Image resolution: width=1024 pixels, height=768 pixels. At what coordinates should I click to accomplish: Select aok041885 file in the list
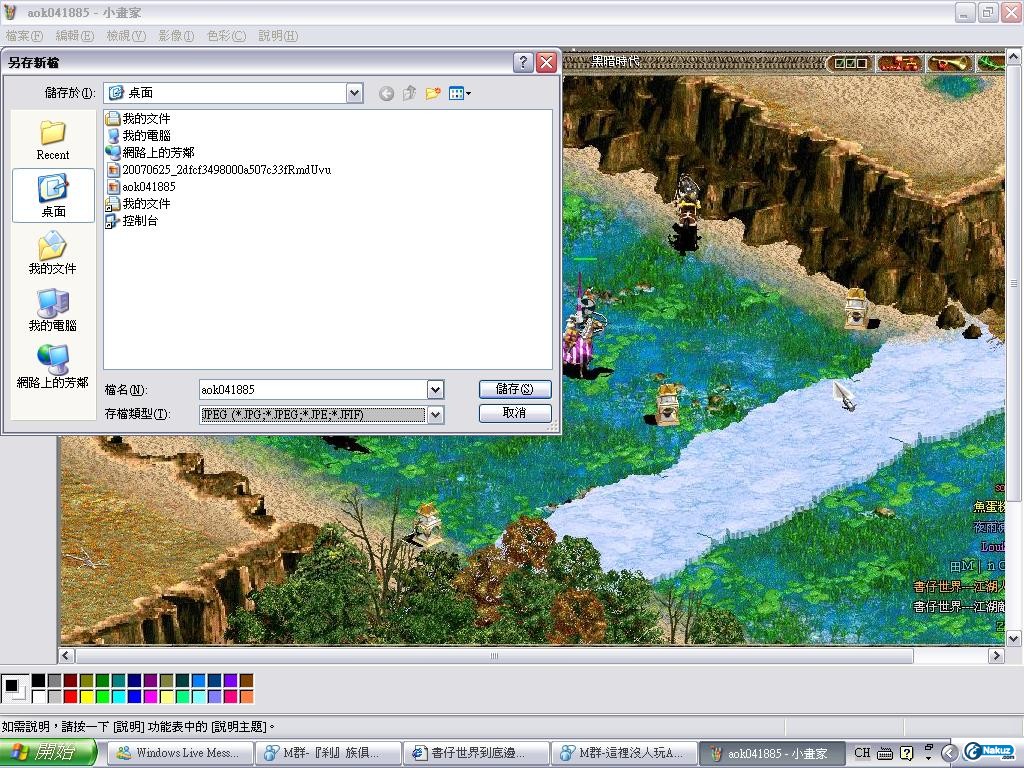coord(141,187)
